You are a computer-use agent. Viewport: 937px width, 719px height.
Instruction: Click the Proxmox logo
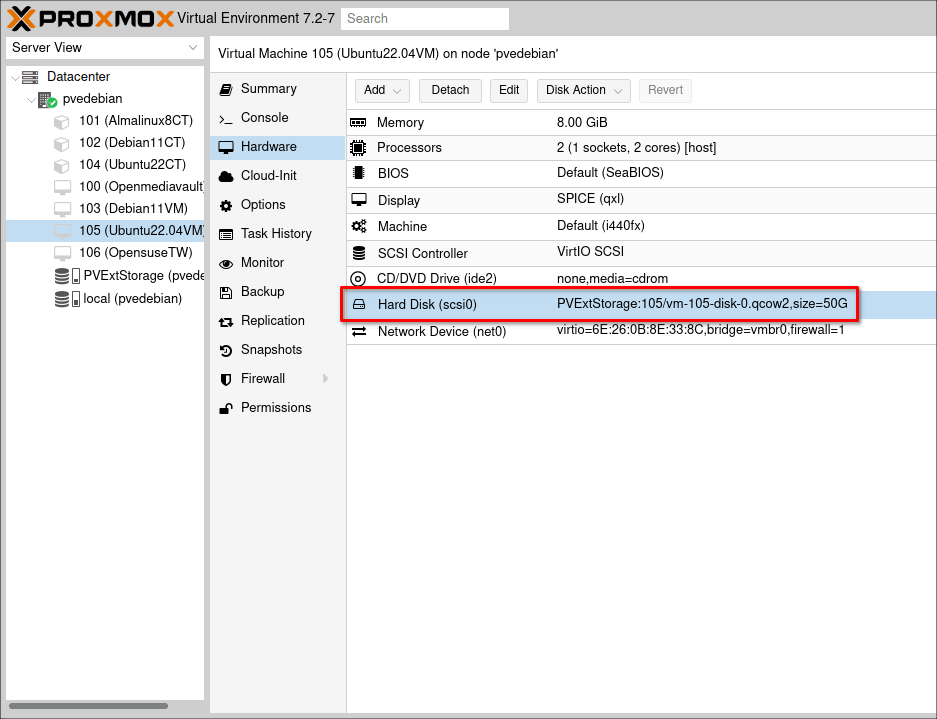click(90, 19)
